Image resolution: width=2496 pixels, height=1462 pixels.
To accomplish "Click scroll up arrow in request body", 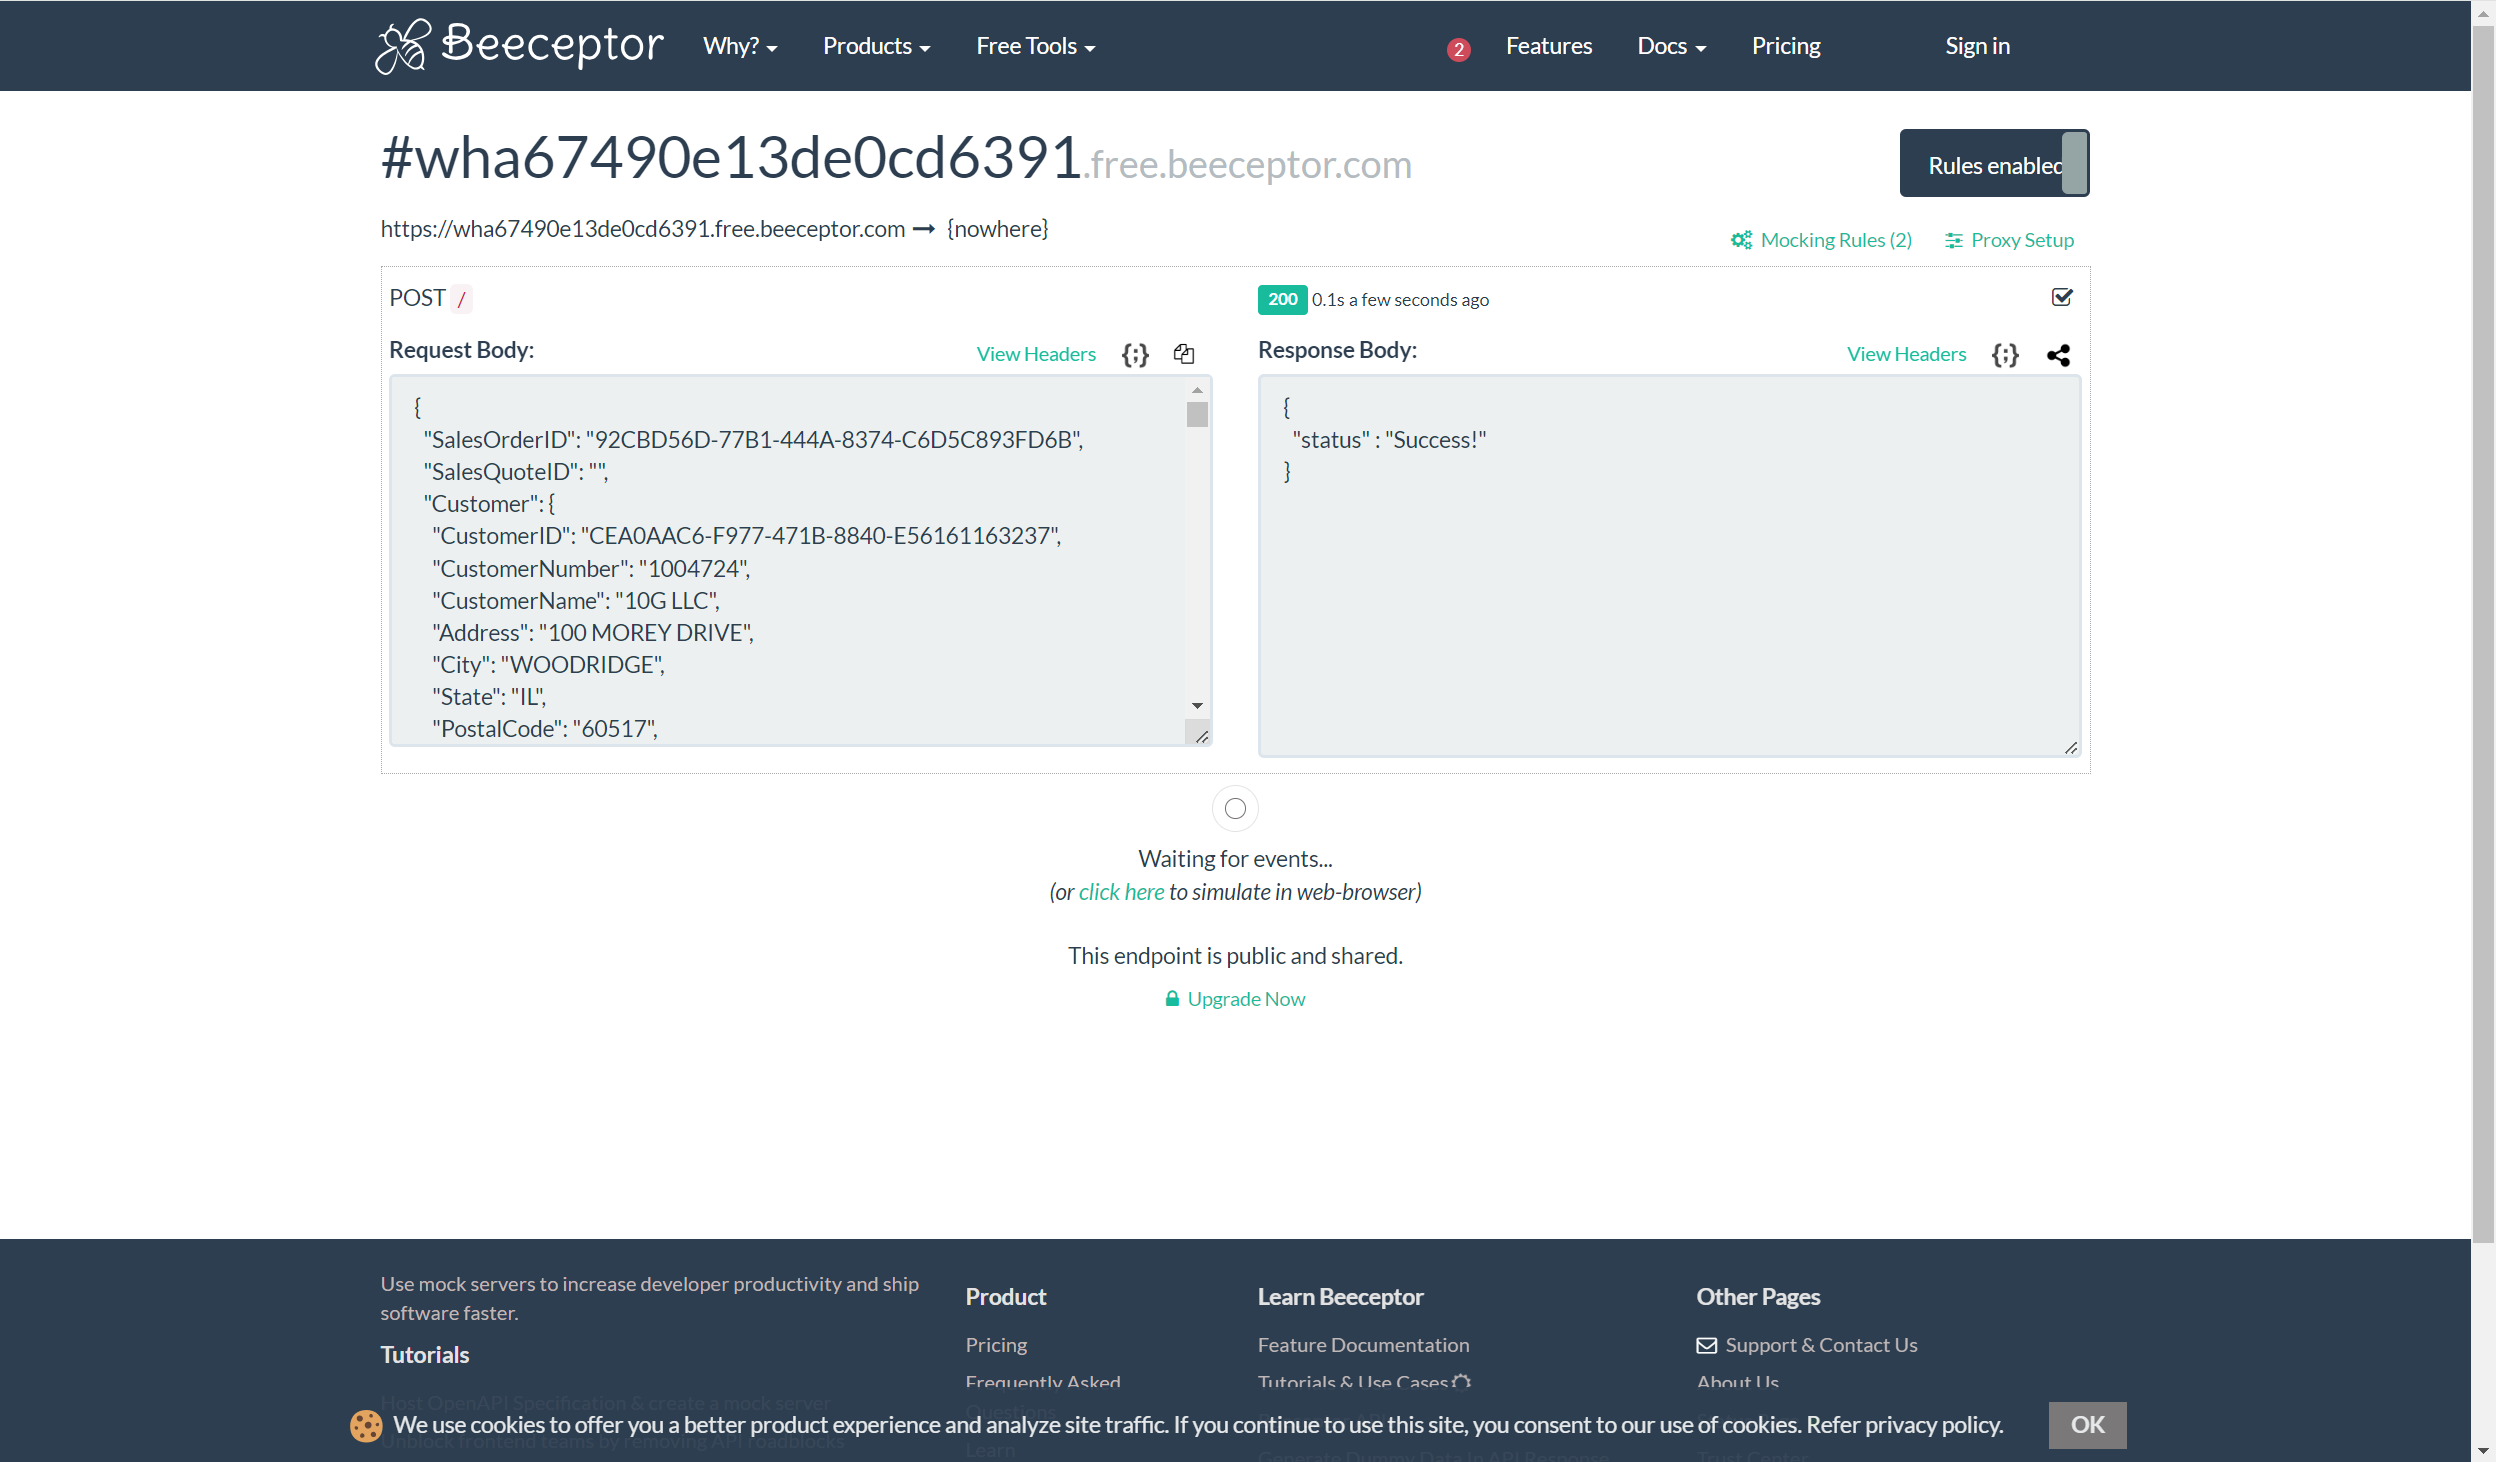I will (x=1197, y=390).
